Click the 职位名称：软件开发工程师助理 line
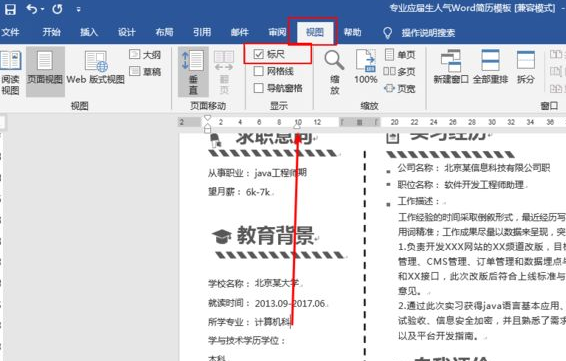The height and width of the screenshot is (361, 566). (461, 185)
